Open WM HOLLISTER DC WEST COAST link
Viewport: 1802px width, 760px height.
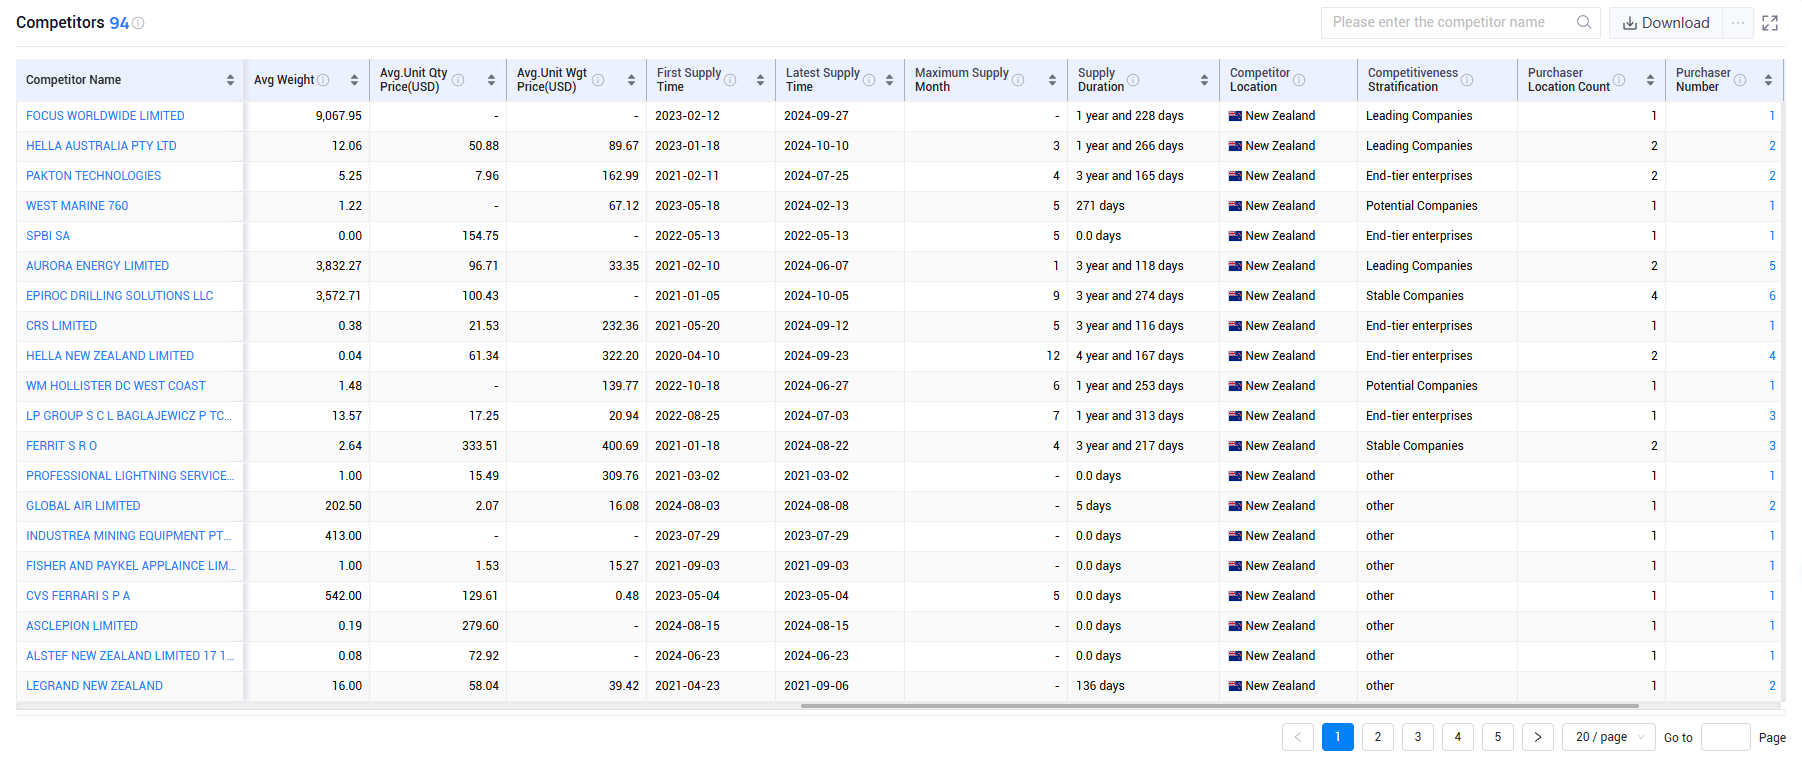coord(116,386)
